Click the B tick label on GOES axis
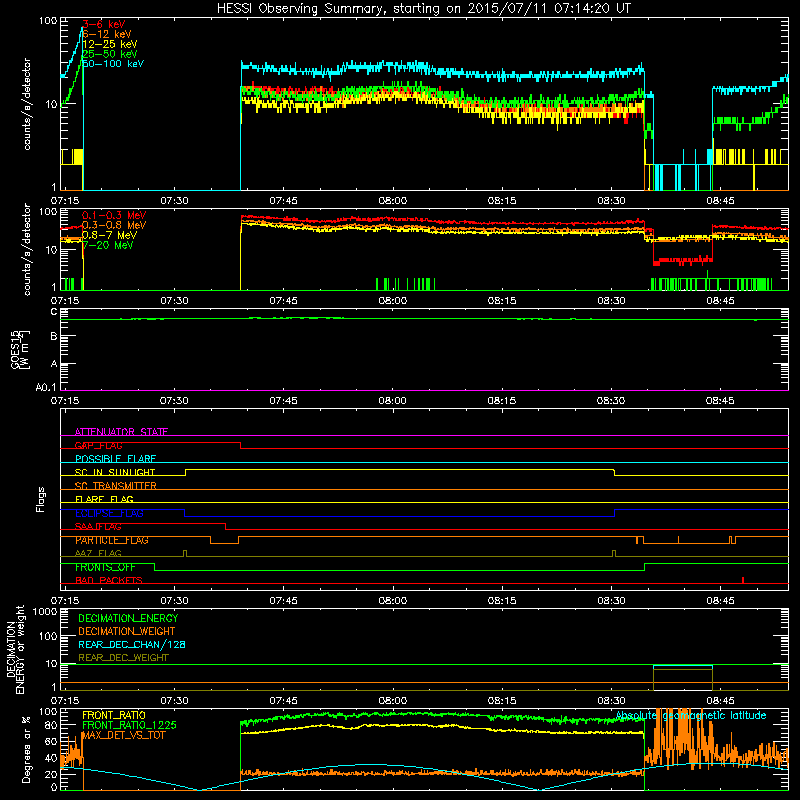 pos(54,336)
